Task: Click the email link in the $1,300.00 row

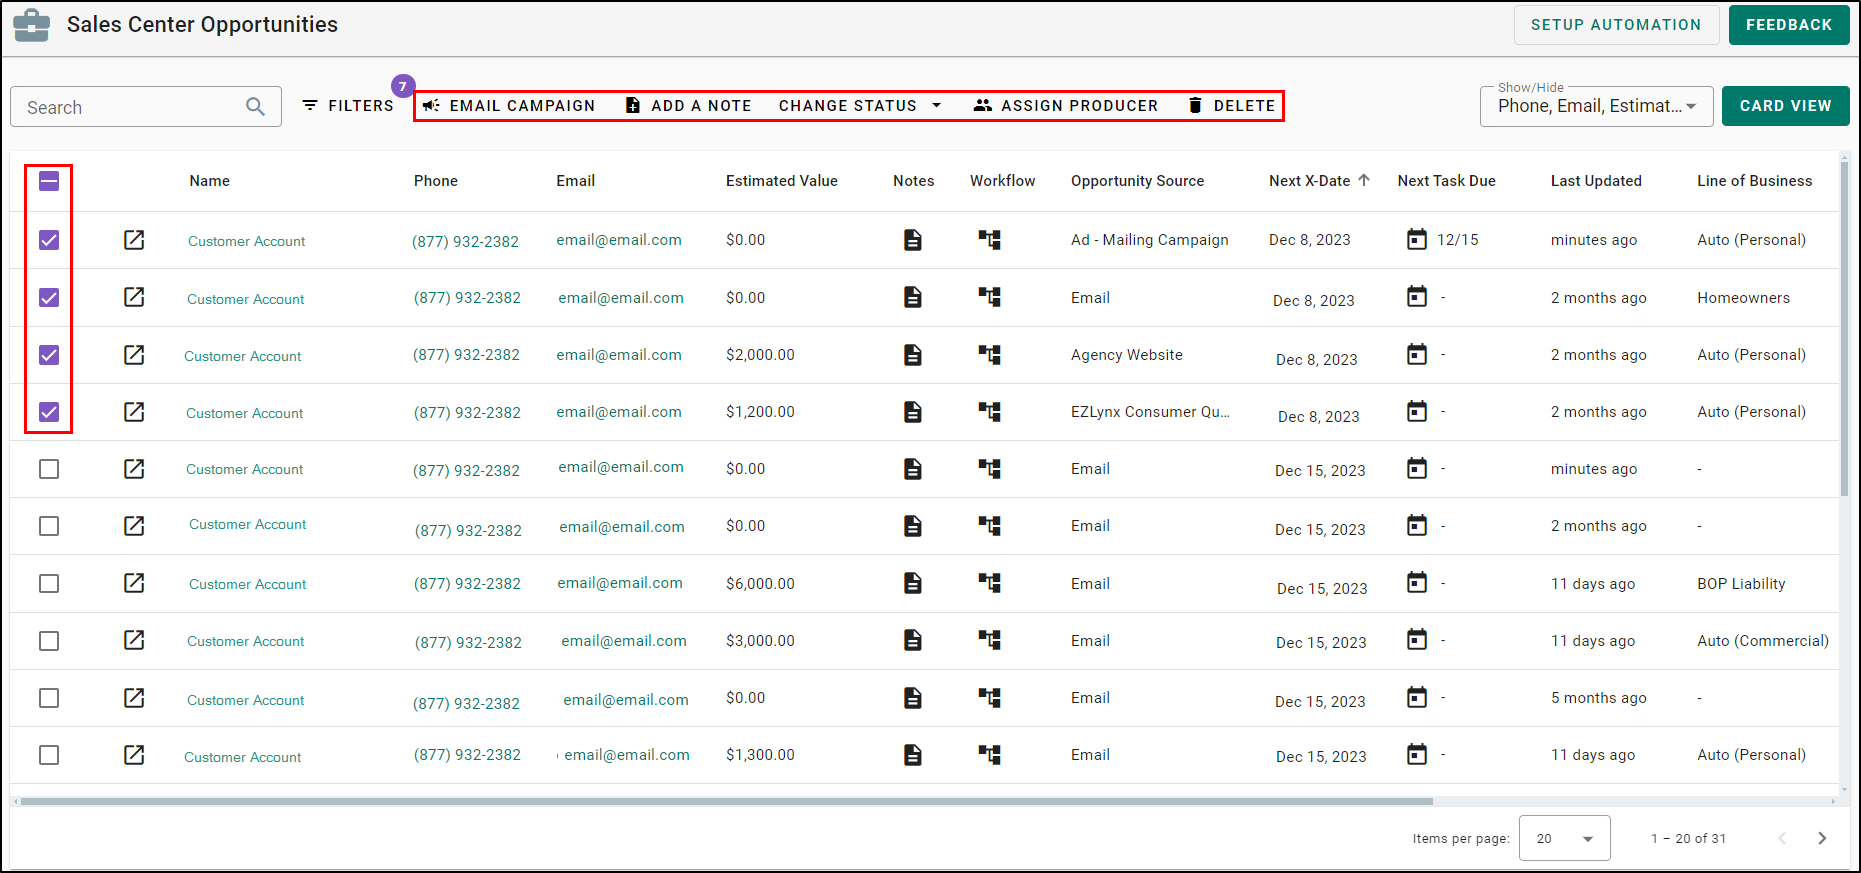Action: 627,755
